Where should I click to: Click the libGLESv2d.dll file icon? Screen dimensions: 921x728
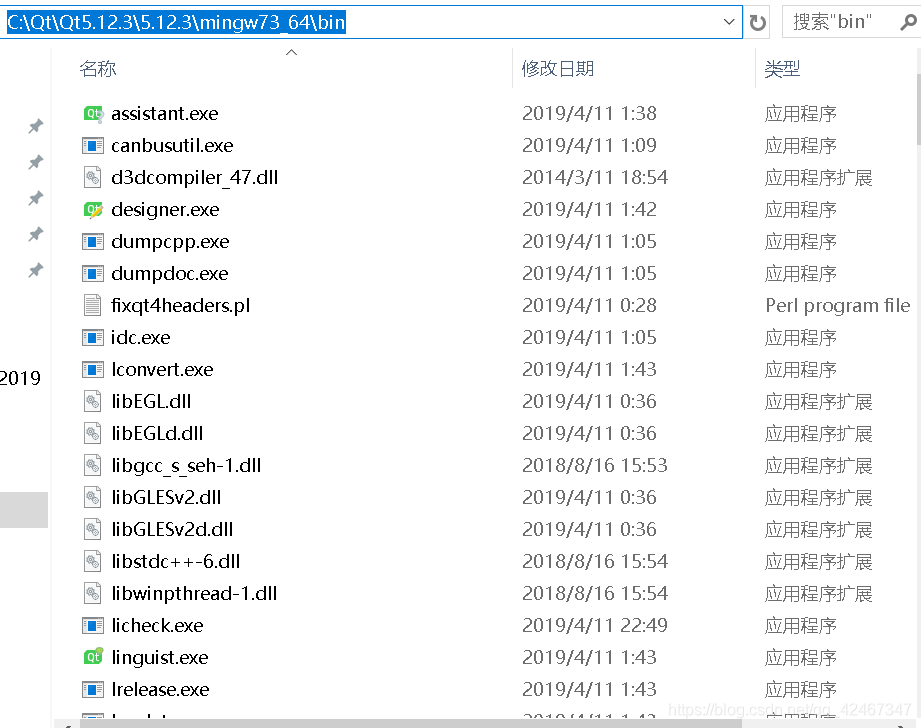93,529
